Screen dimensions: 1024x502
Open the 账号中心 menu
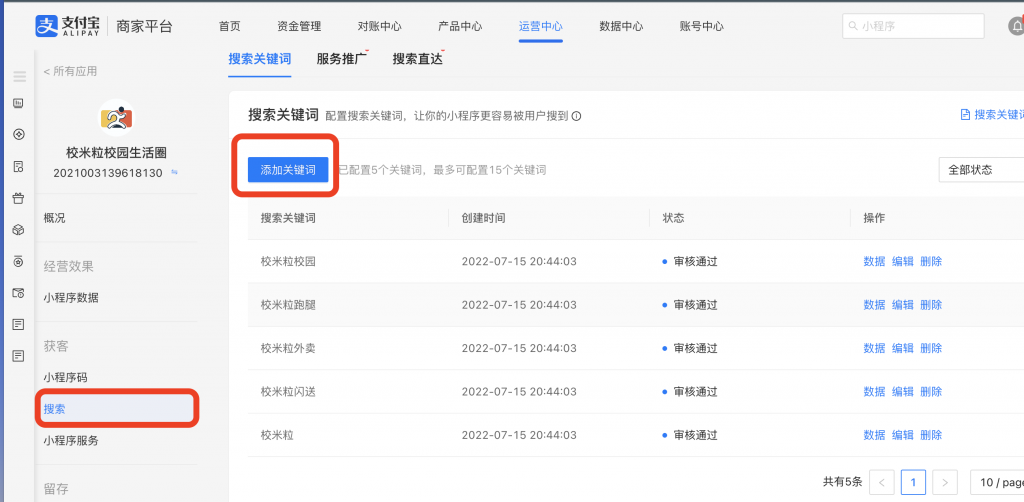click(x=701, y=27)
